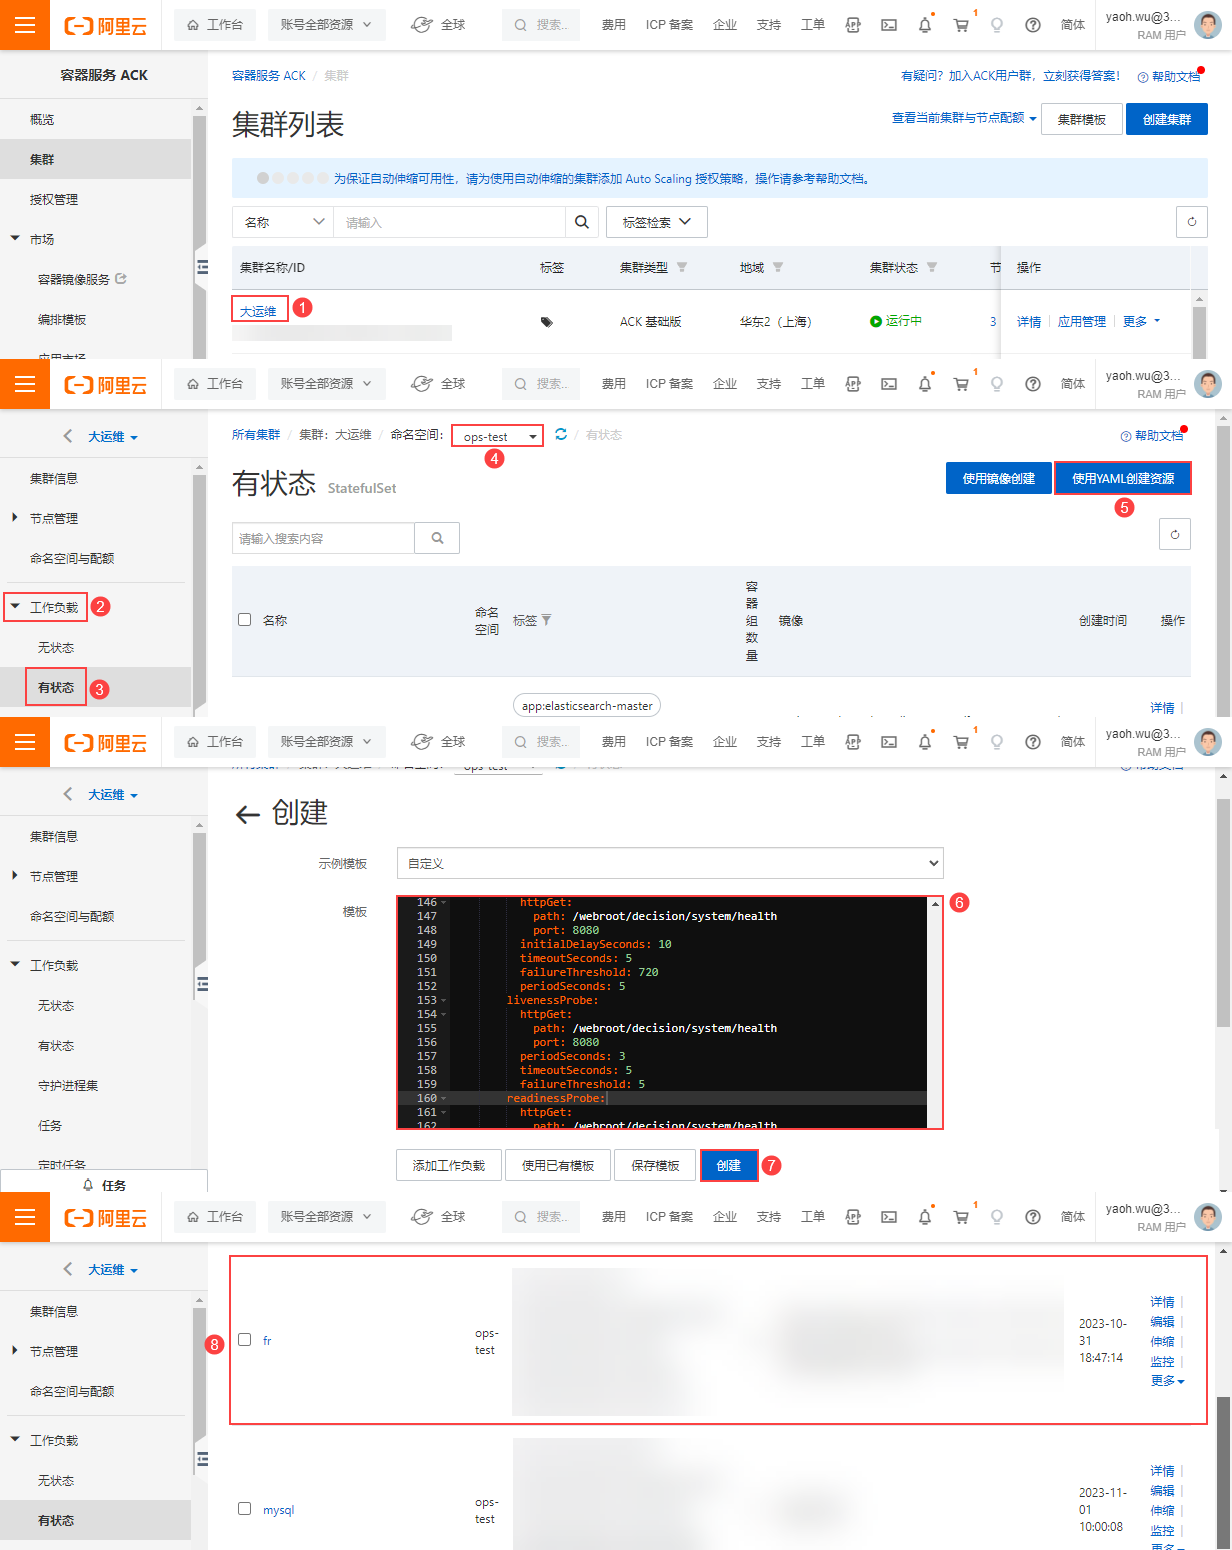The height and width of the screenshot is (1550, 1232).
Task: Open 账号全部资源 dropdown above 集群列表 page
Action: pyautogui.click(x=326, y=25)
